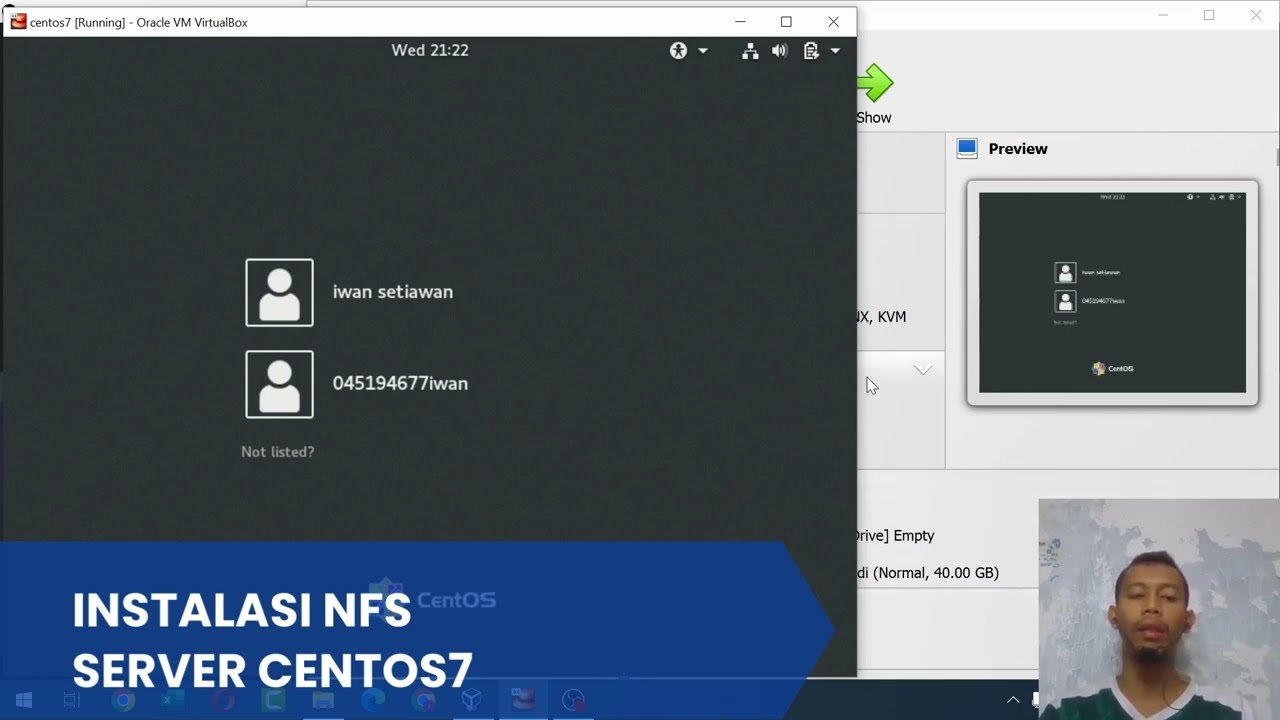Viewport: 1280px width, 720px height.
Task: Open the Windows Start button
Action: pyautogui.click(x=24, y=700)
